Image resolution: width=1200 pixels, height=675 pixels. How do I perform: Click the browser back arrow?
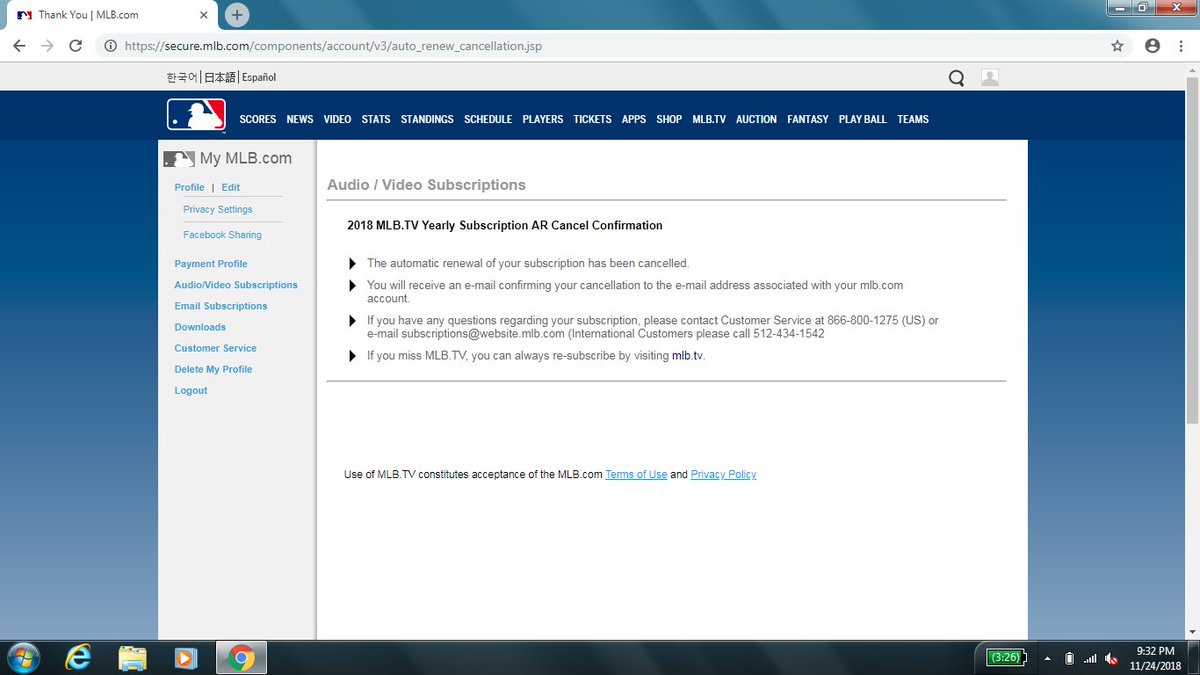pyautogui.click(x=19, y=46)
